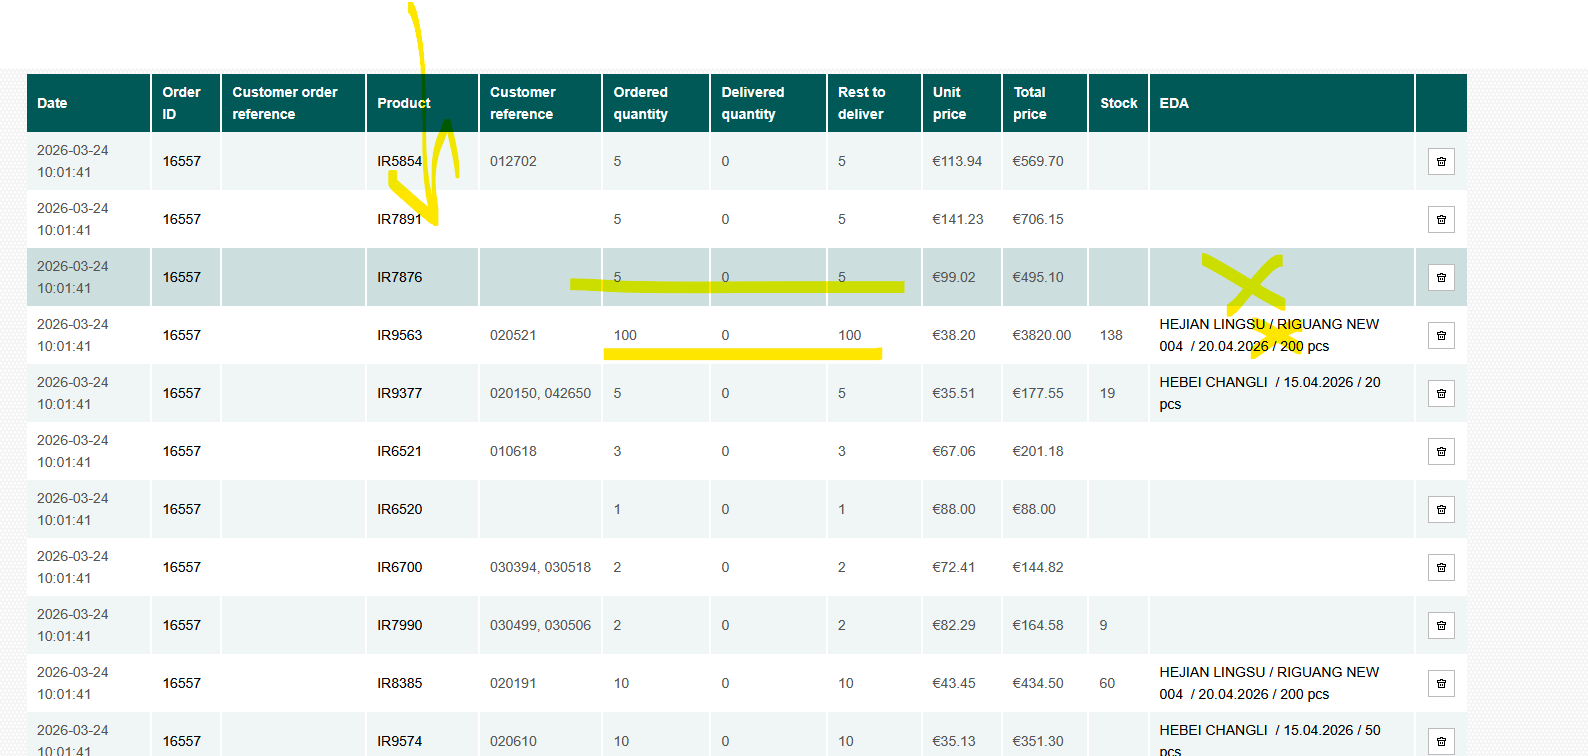Click trash icon in IR6700 row
Viewport: 1588px width, 756px height.
tap(1441, 567)
